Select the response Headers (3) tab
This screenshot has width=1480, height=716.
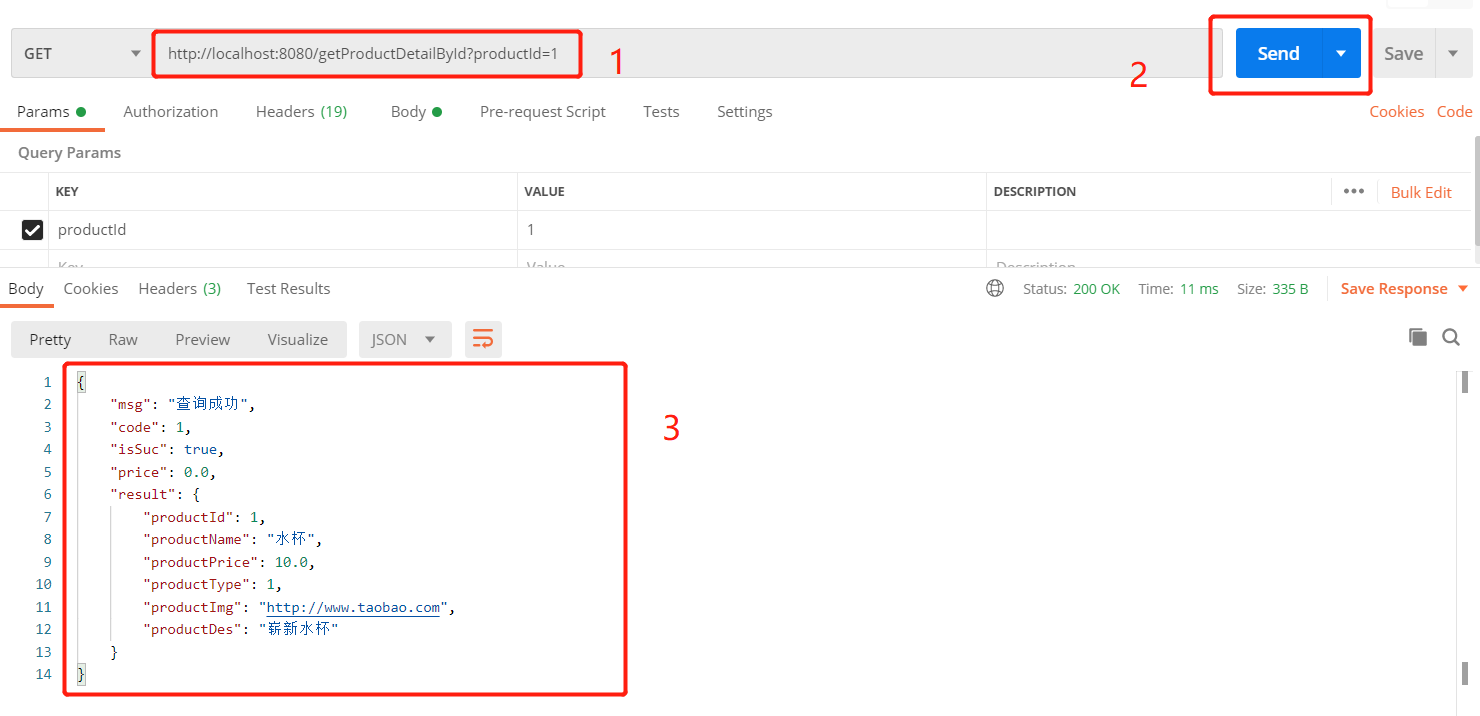tap(180, 289)
